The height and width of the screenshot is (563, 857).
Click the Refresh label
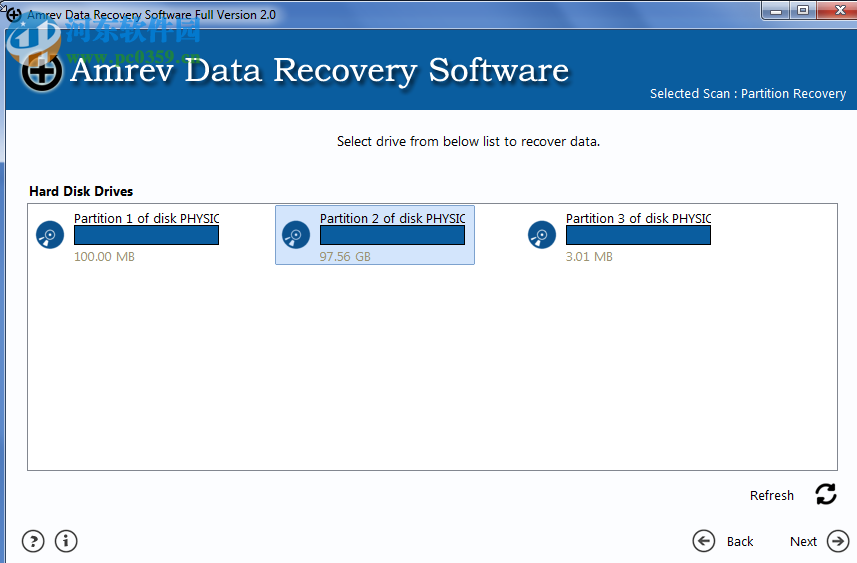[771, 495]
